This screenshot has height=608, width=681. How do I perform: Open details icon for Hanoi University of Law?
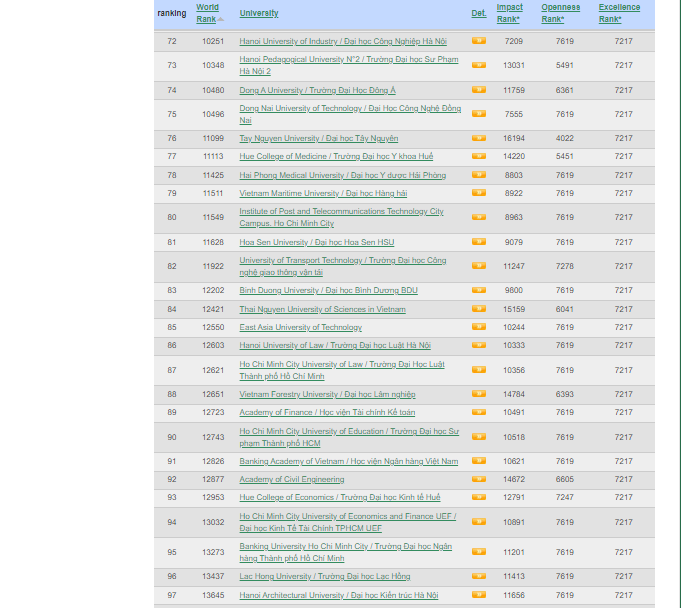(x=479, y=345)
